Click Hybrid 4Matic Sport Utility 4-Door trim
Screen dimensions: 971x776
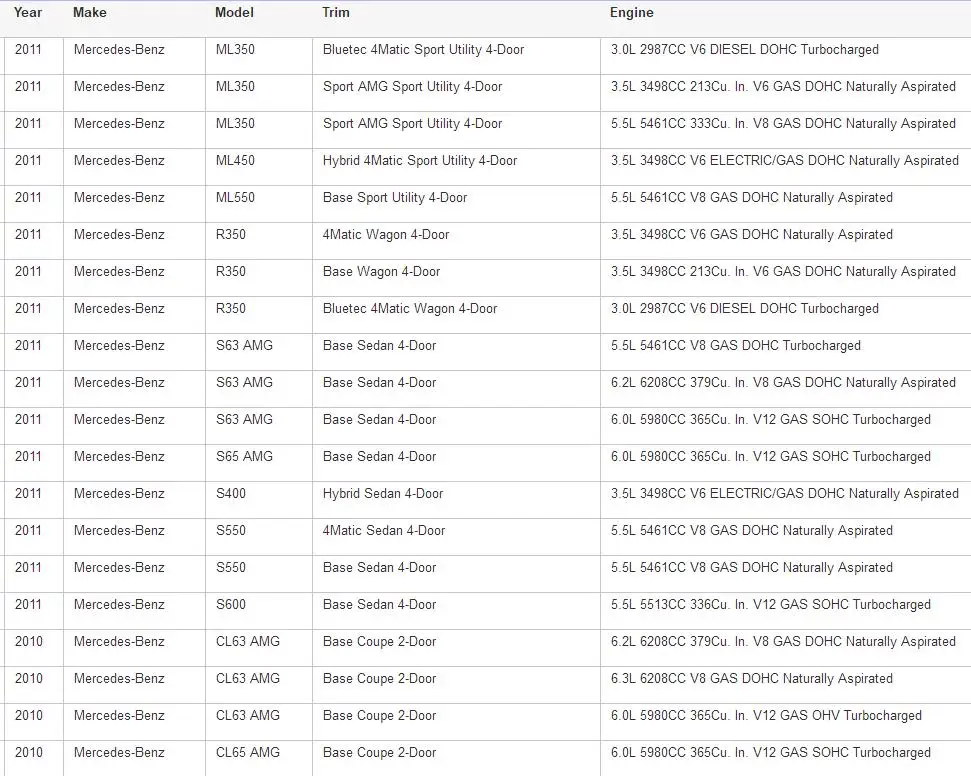pyautogui.click(x=420, y=160)
